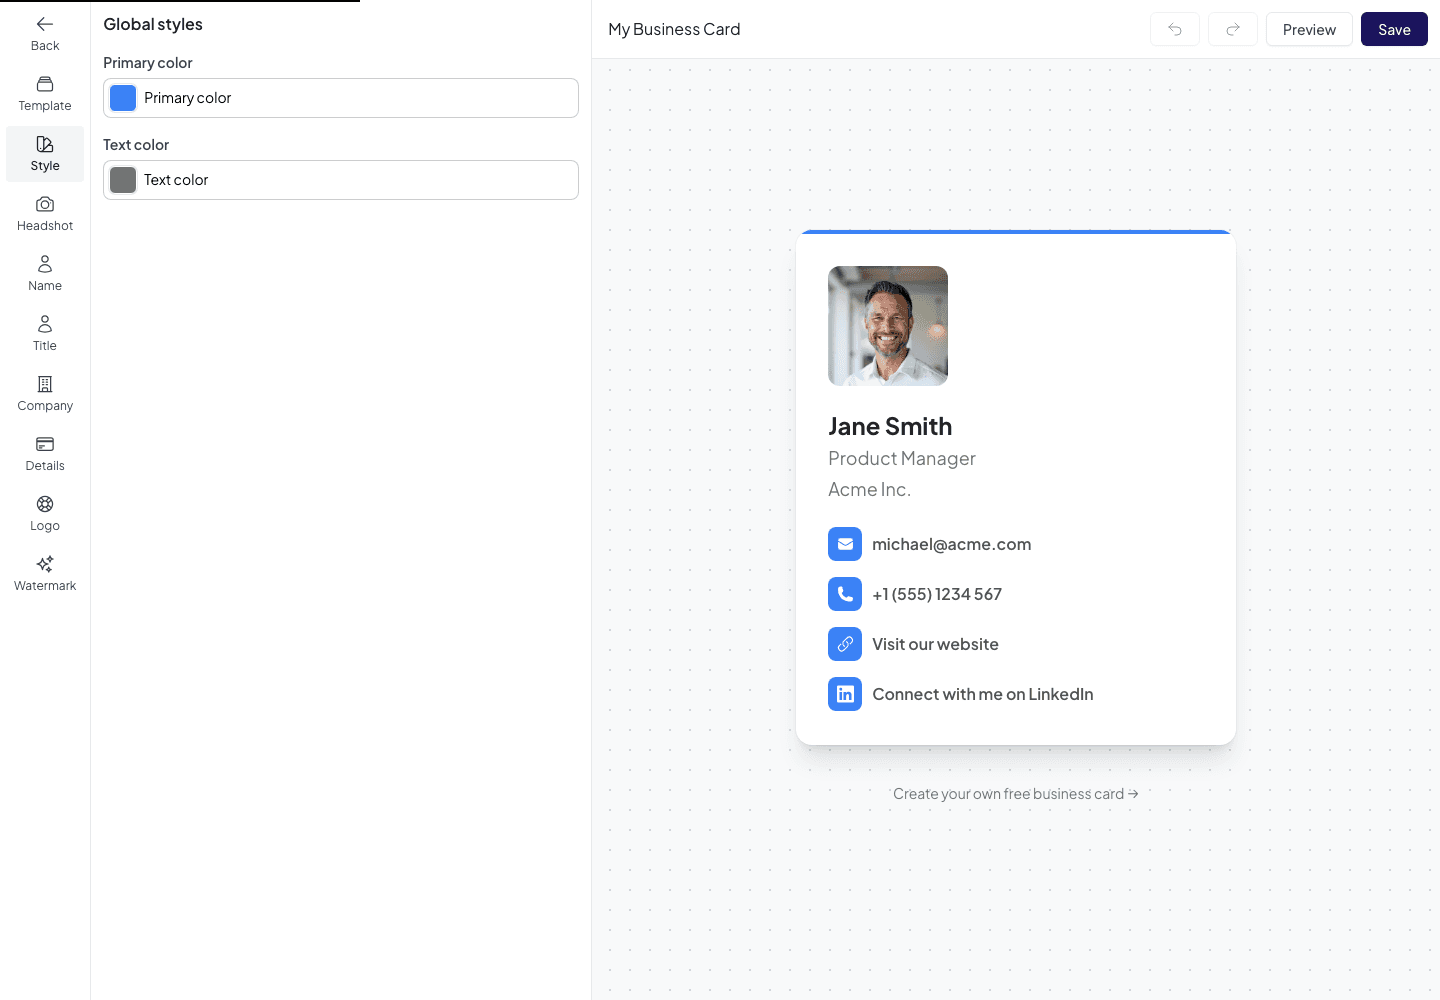Click the website link icon on card

[845, 644]
